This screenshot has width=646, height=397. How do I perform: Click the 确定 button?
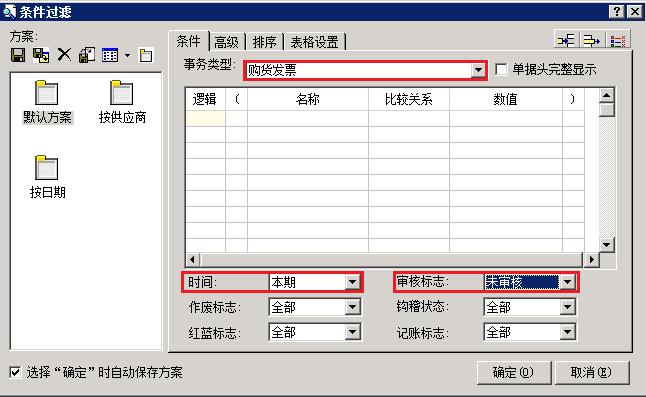click(514, 373)
